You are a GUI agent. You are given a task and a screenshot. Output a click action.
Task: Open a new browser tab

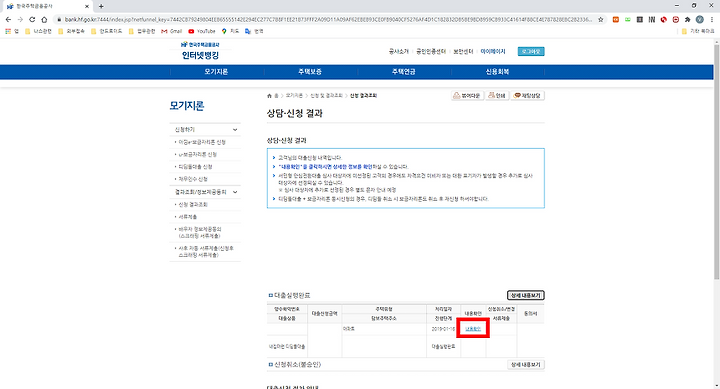pos(101,6)
